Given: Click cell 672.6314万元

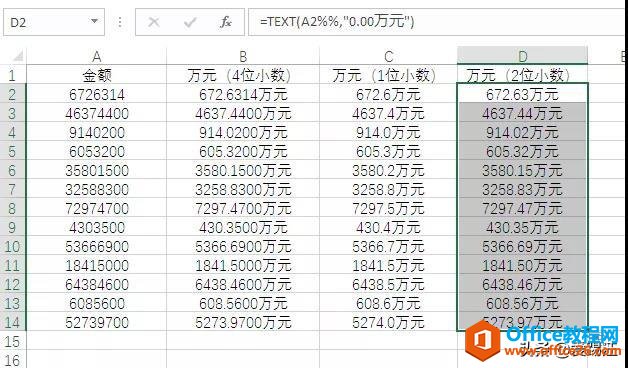Looking at the screenshot, I should pyautogui.click(x=243, y=94).
